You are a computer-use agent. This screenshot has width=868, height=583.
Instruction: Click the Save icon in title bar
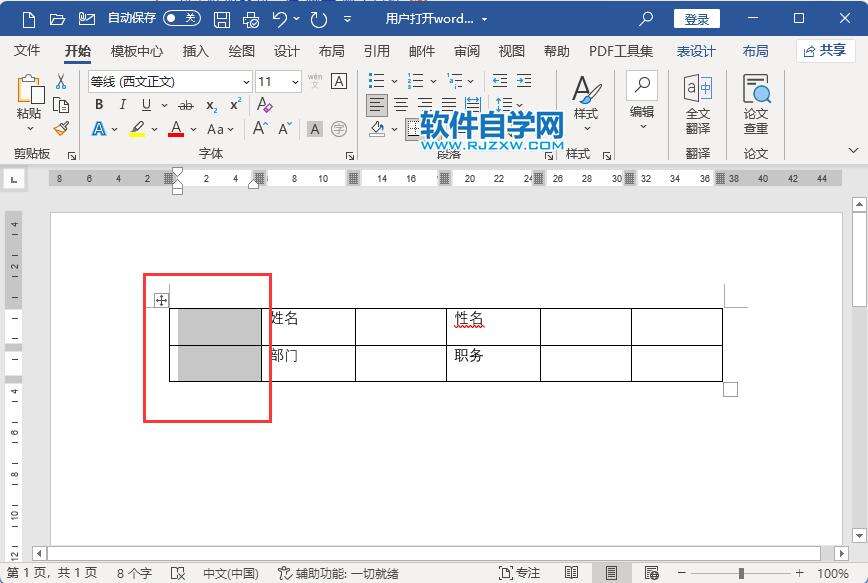tap(222, 19)
